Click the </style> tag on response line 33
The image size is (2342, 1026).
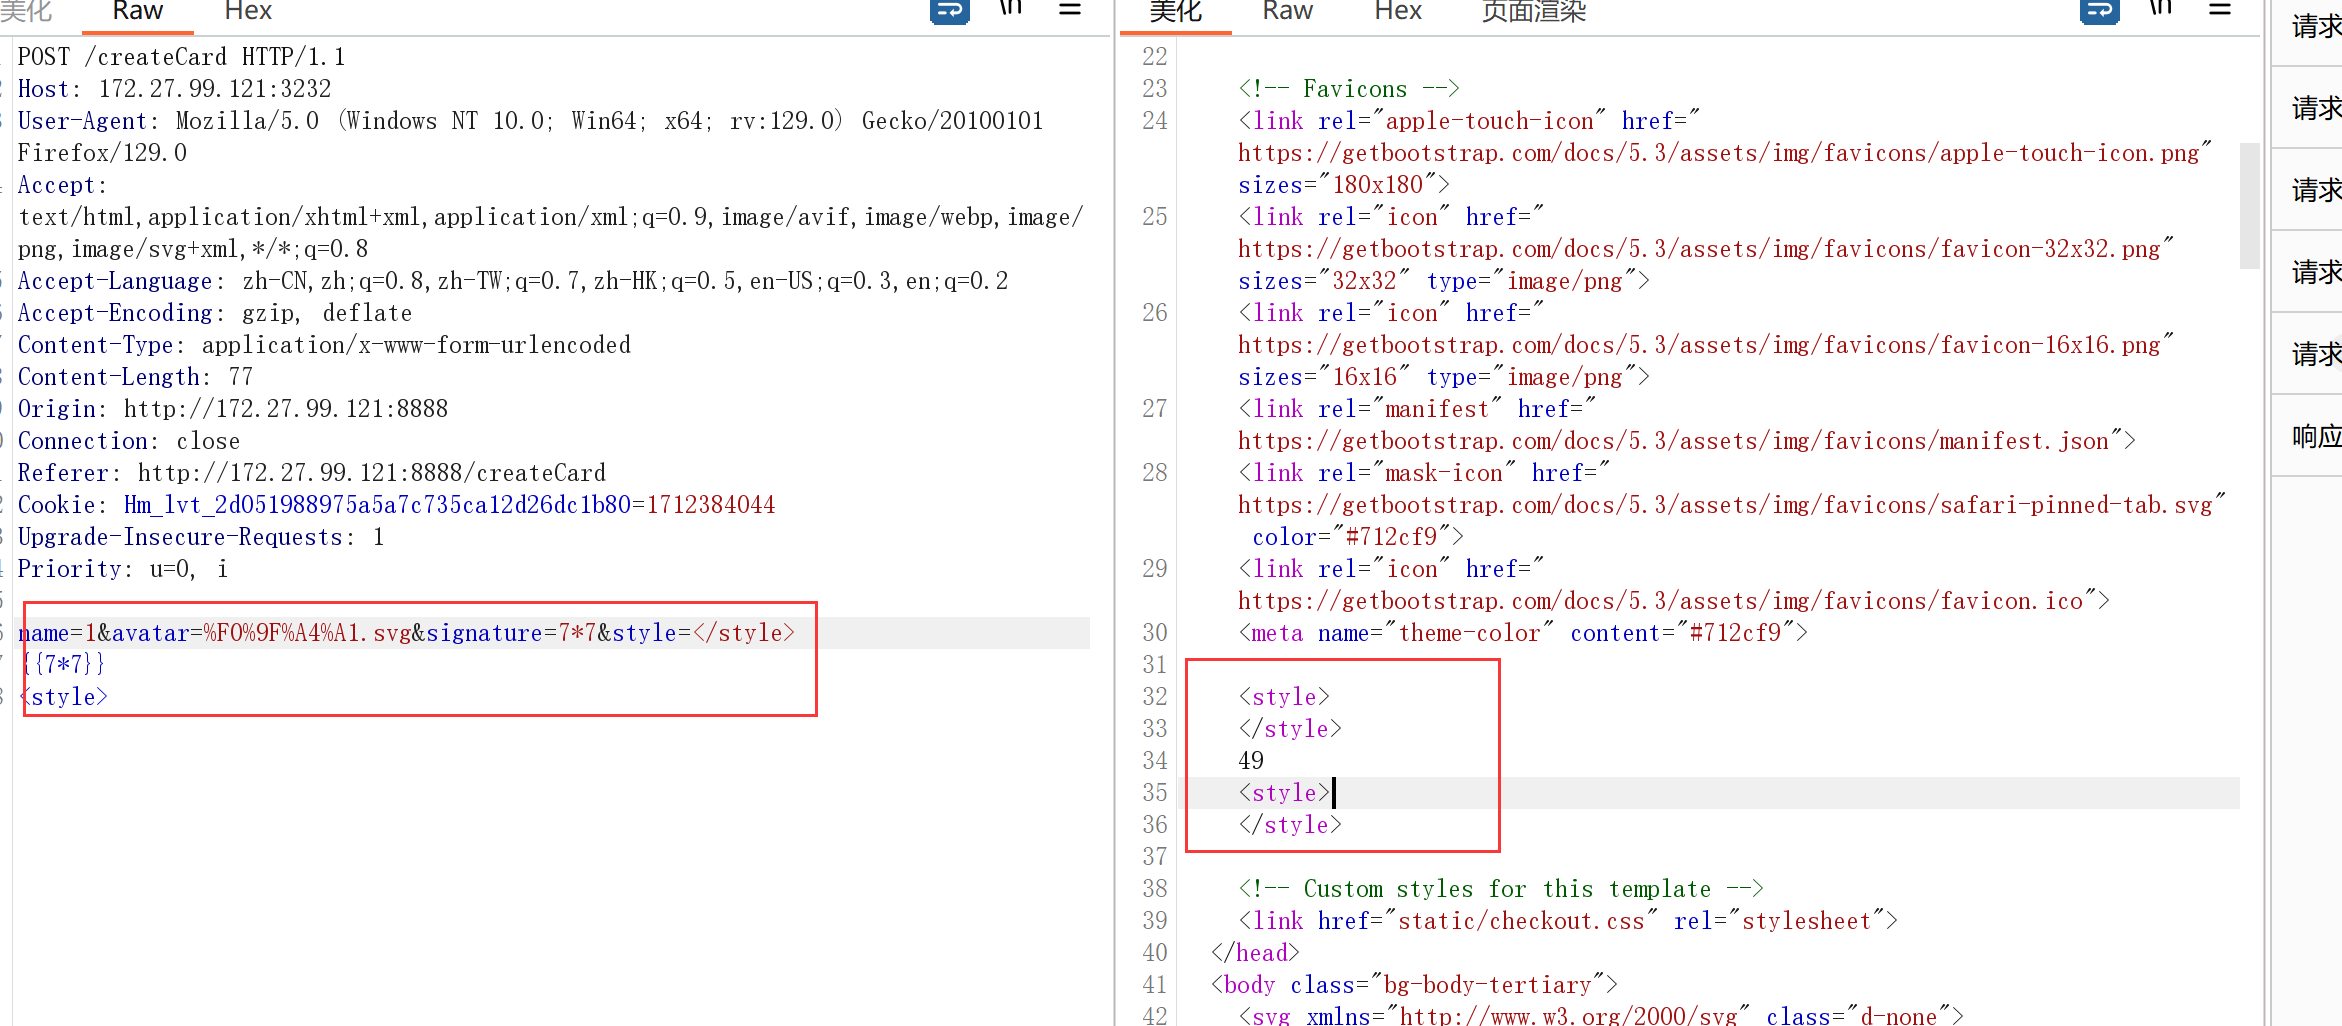[x=1290, y=729]
